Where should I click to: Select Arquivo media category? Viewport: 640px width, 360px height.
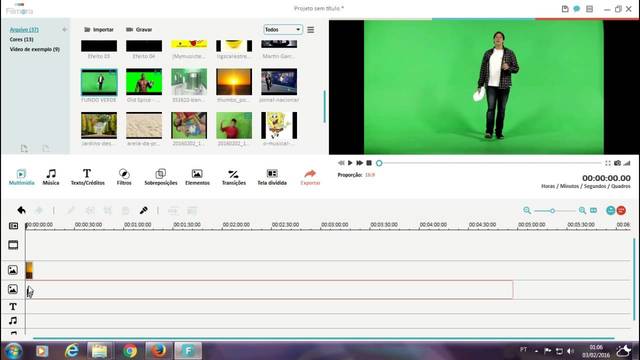(24, 30)
